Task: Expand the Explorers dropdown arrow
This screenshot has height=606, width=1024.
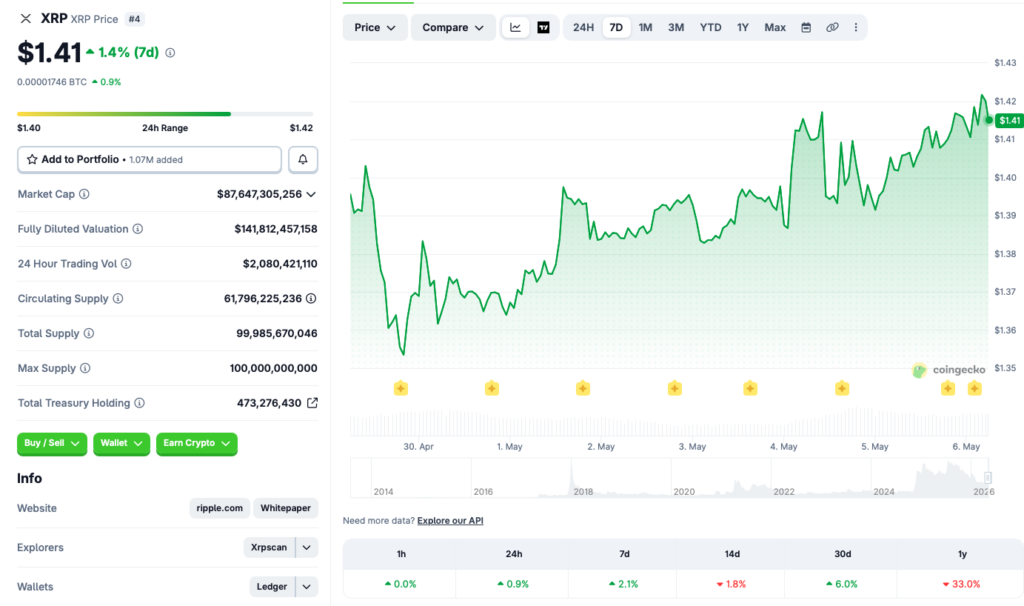Action: (306, 547)
